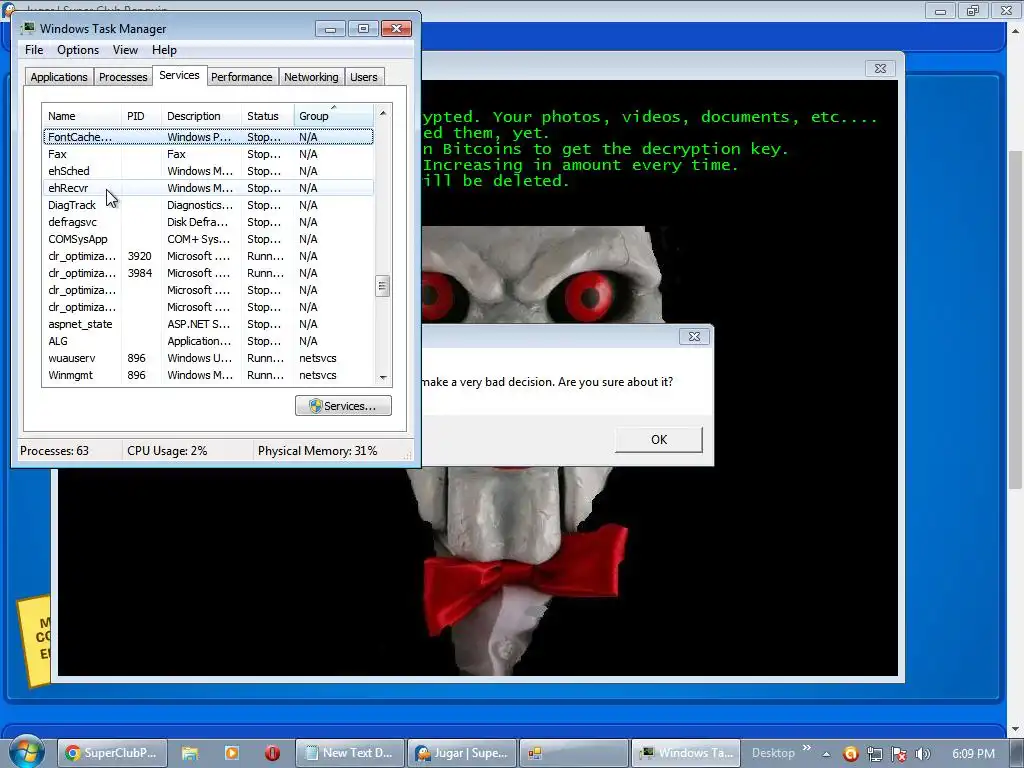Launch Windows Media Player taskbar icon
The height and width of the screenshot is (768, 1024).
231,753
